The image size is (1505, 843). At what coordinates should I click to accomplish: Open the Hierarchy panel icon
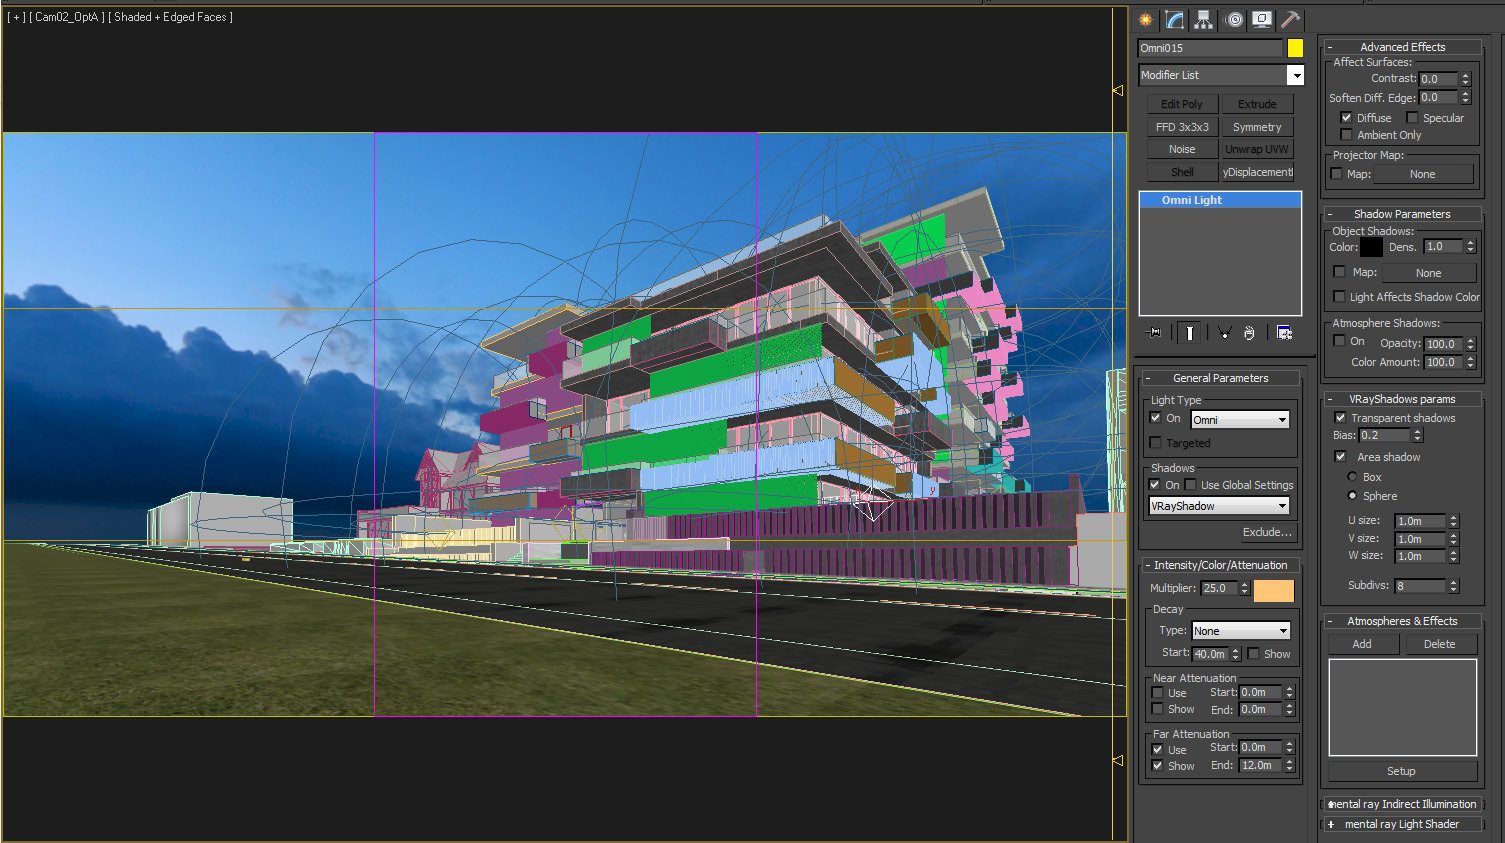(1203, 19)
